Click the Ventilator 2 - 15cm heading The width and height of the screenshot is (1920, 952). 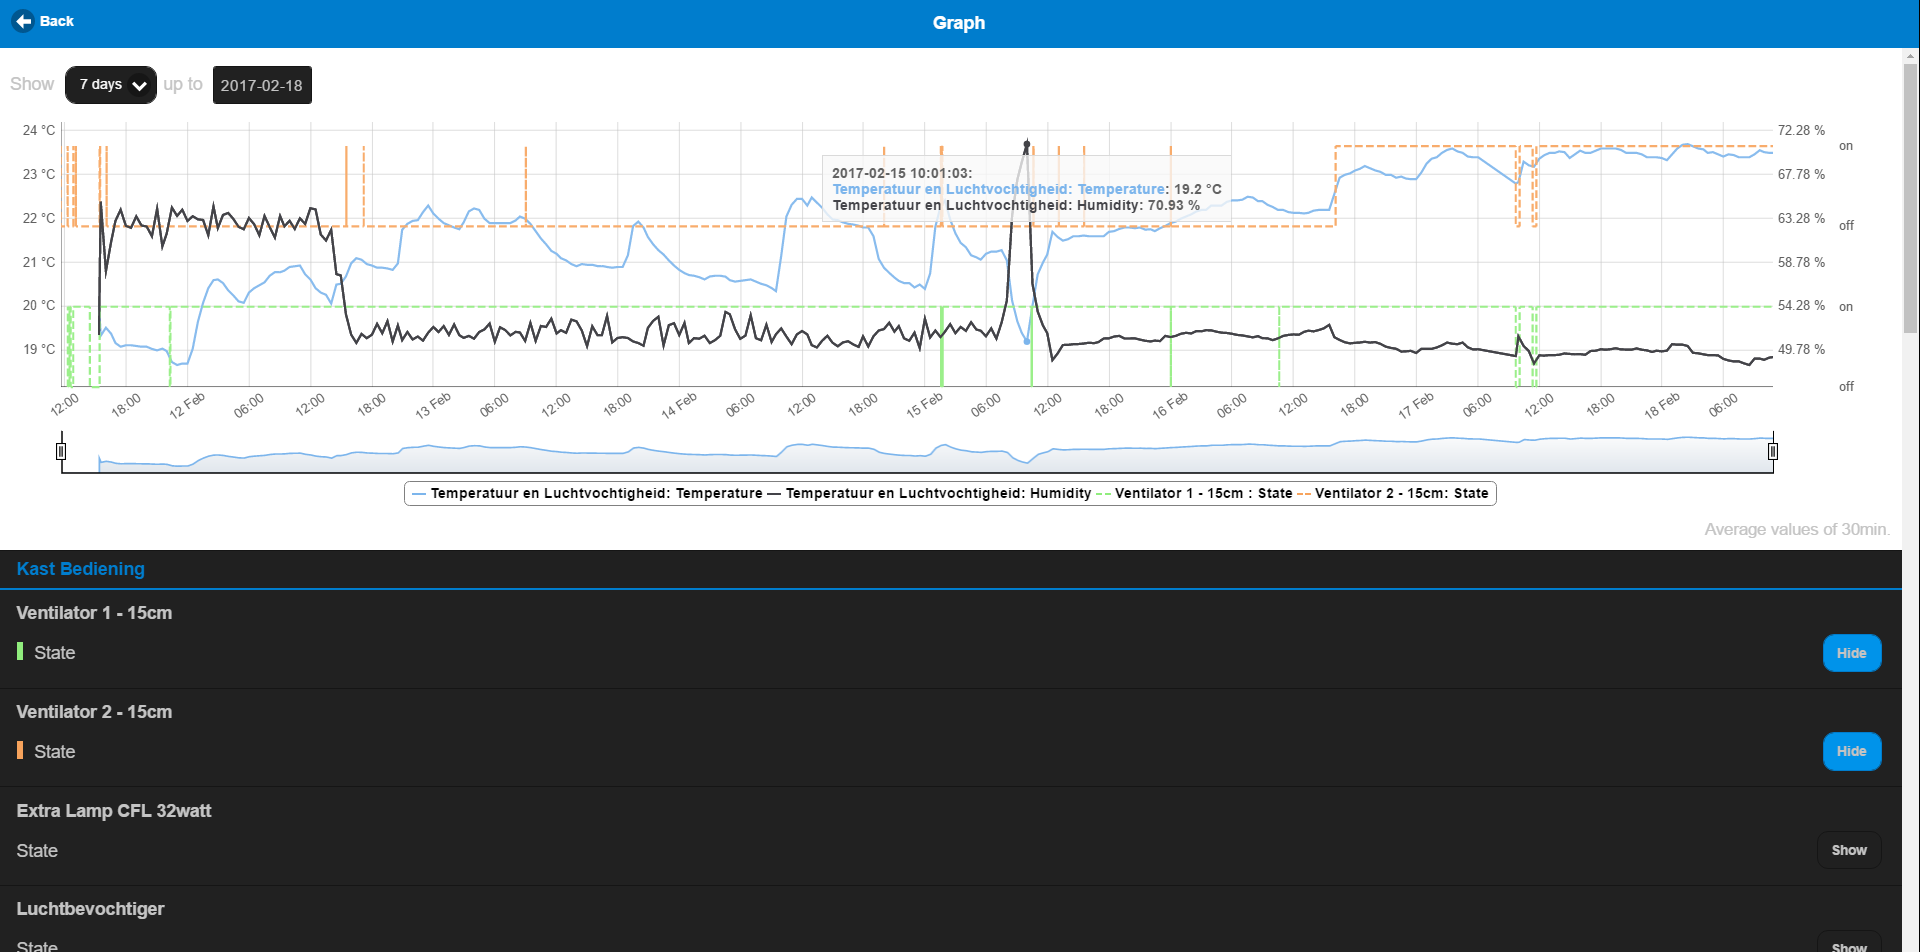point(94,712)
